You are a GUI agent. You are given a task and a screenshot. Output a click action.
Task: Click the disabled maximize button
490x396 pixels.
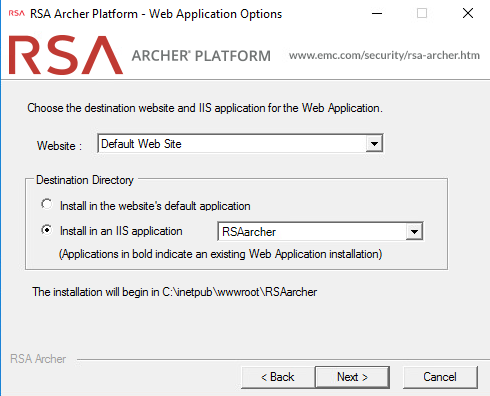422,13
